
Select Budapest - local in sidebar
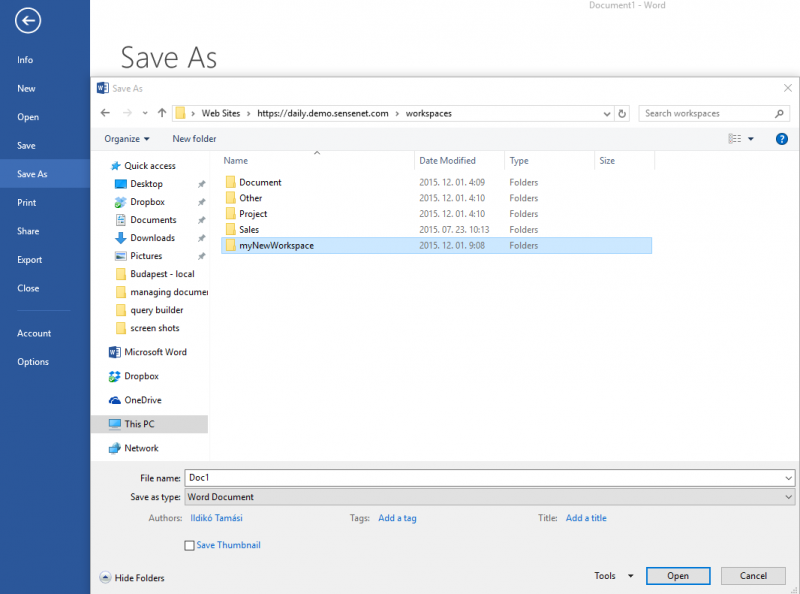coord(162,274)
